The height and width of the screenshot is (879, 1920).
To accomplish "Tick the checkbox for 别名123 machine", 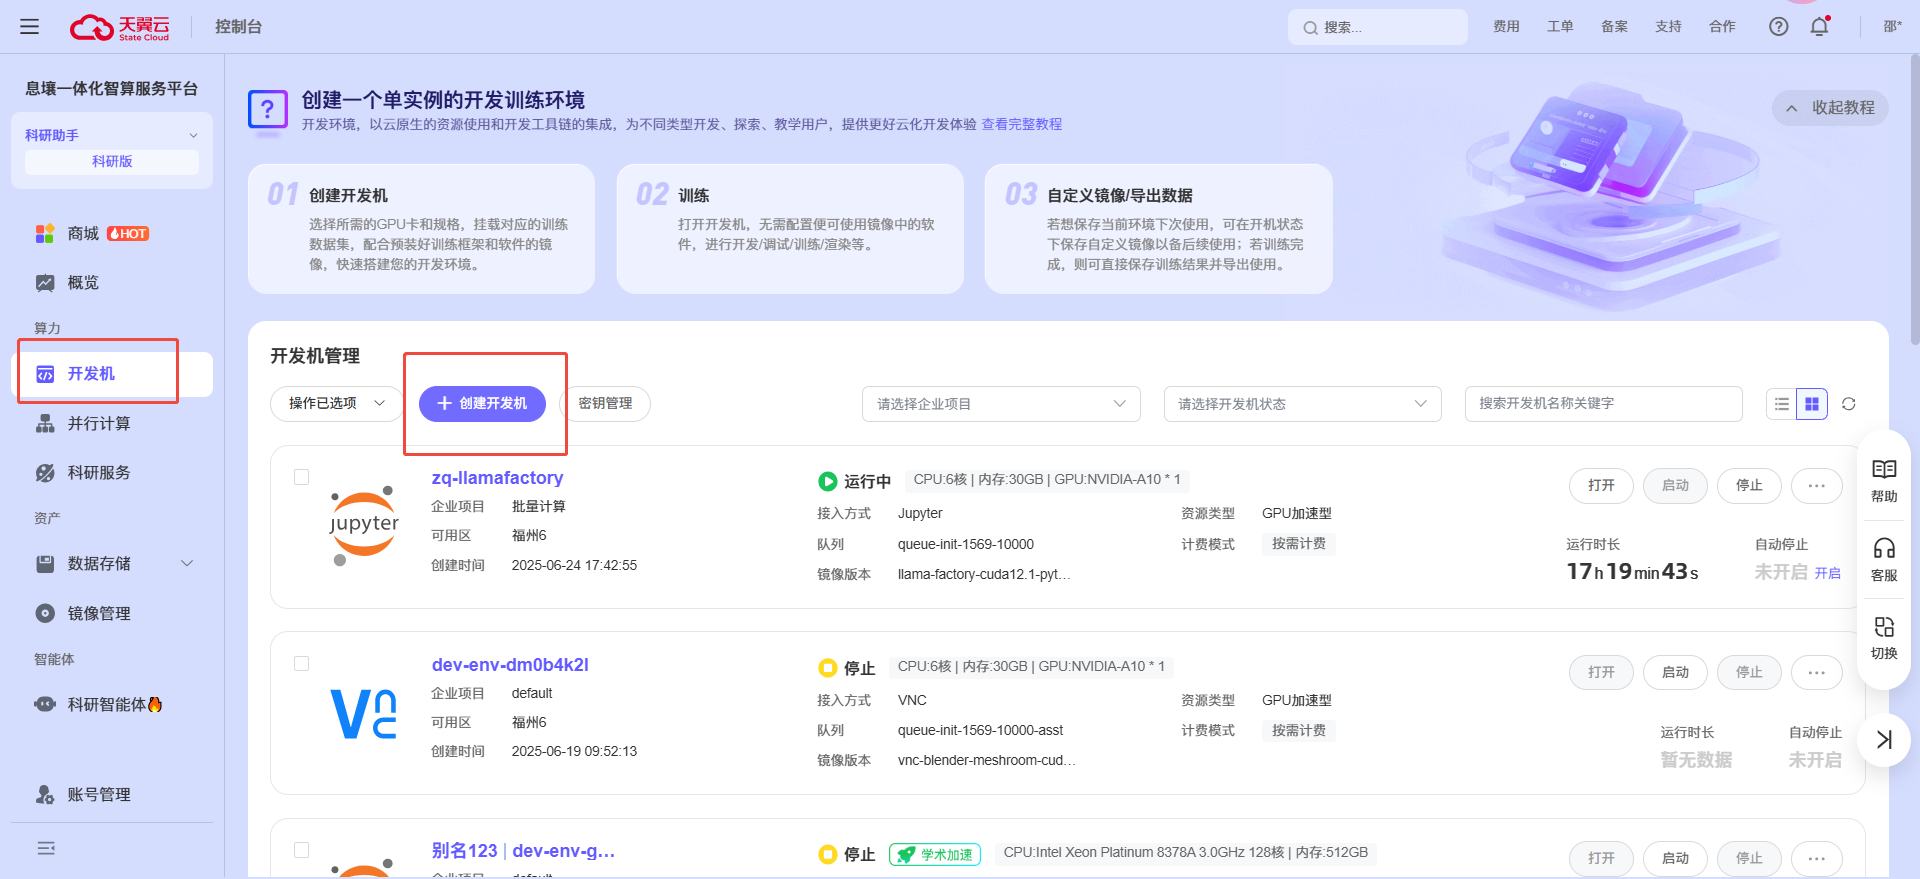I will click(x=301, y=850).
